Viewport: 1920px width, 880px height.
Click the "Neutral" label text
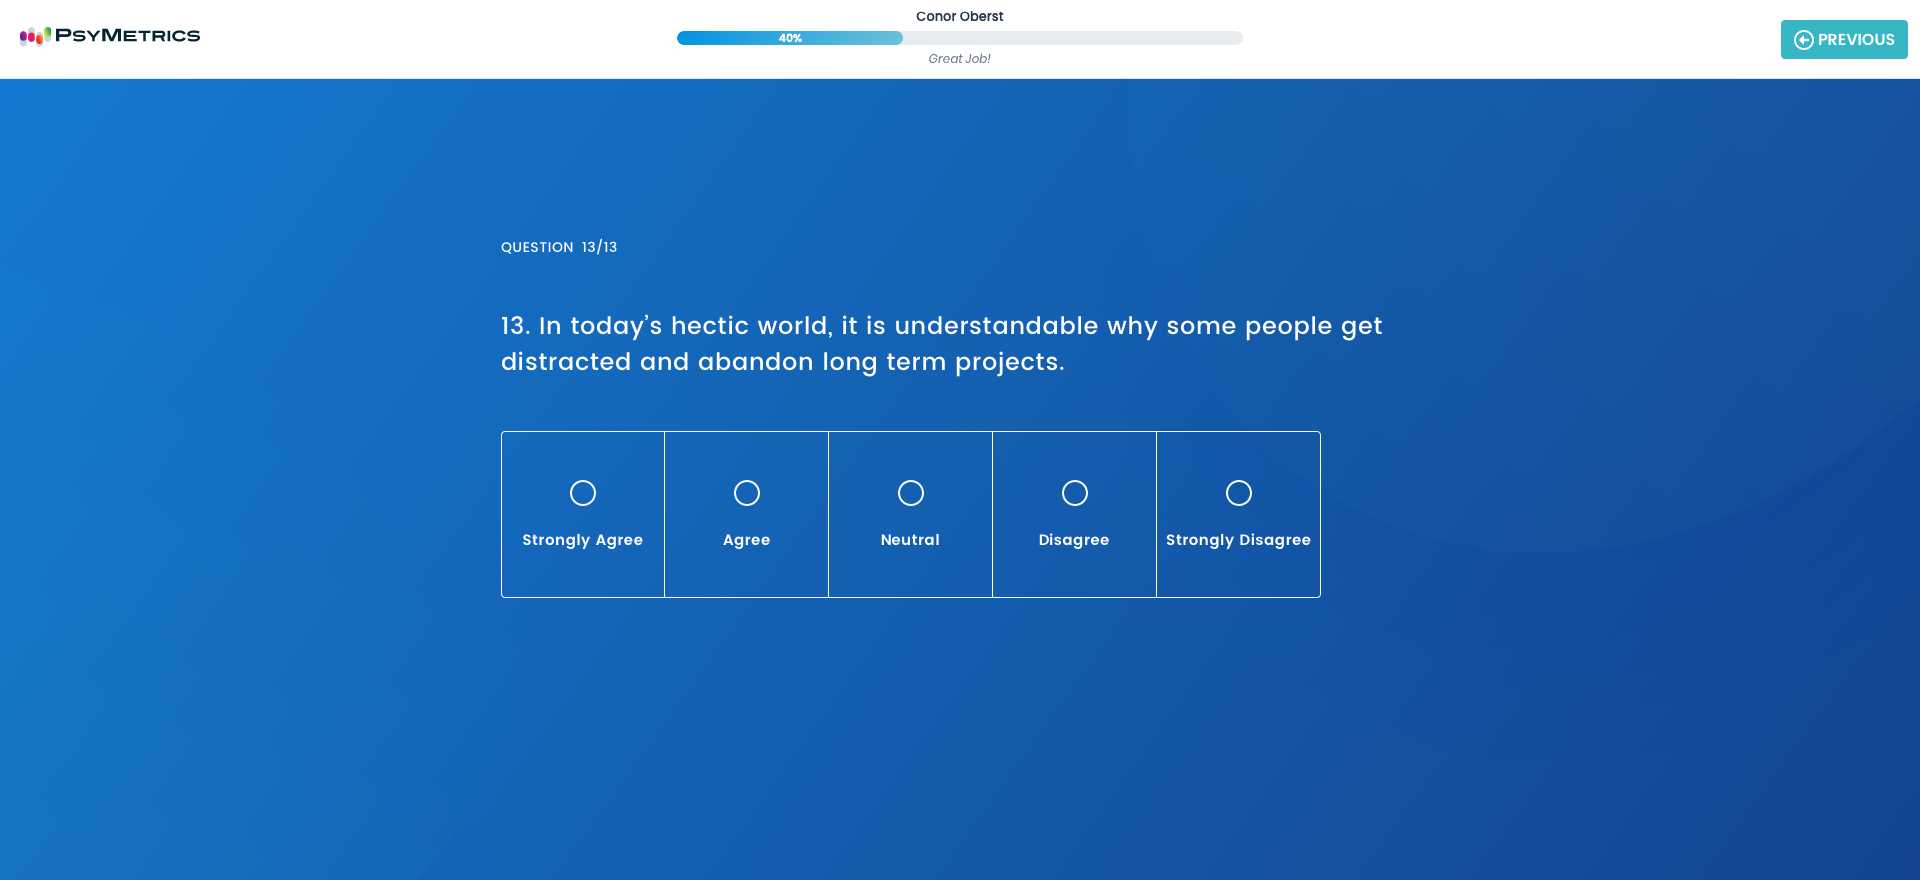pyautogui.click(x=910, y=540)
